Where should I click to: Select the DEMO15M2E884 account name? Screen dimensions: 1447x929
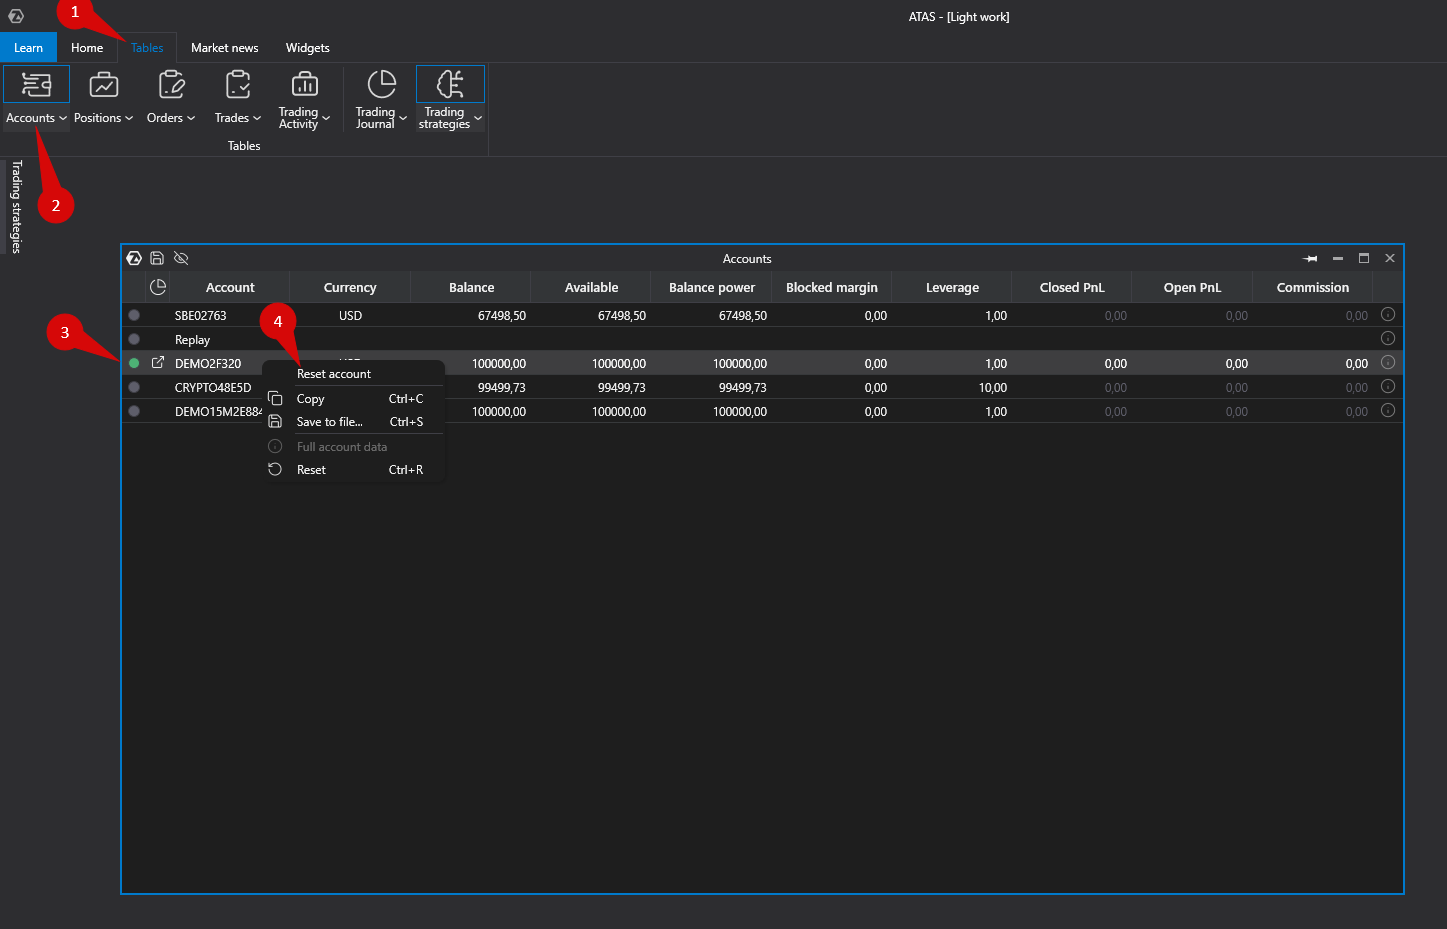pyautogui.click(x=219, y=412)
